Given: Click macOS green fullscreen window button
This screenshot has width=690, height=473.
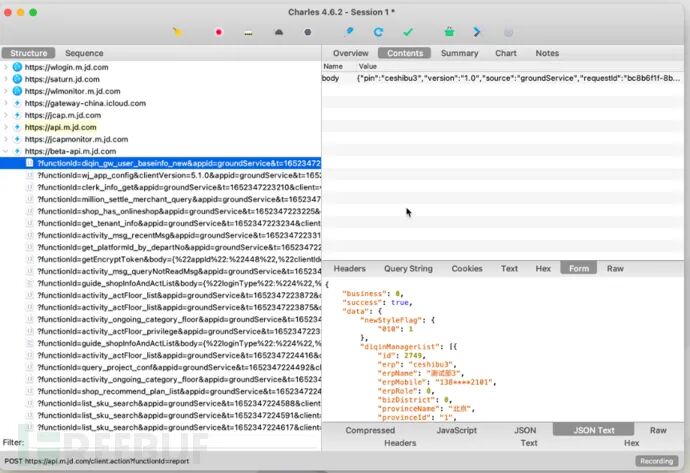Looking at the screenshot, I should click(x=33, y=12).
